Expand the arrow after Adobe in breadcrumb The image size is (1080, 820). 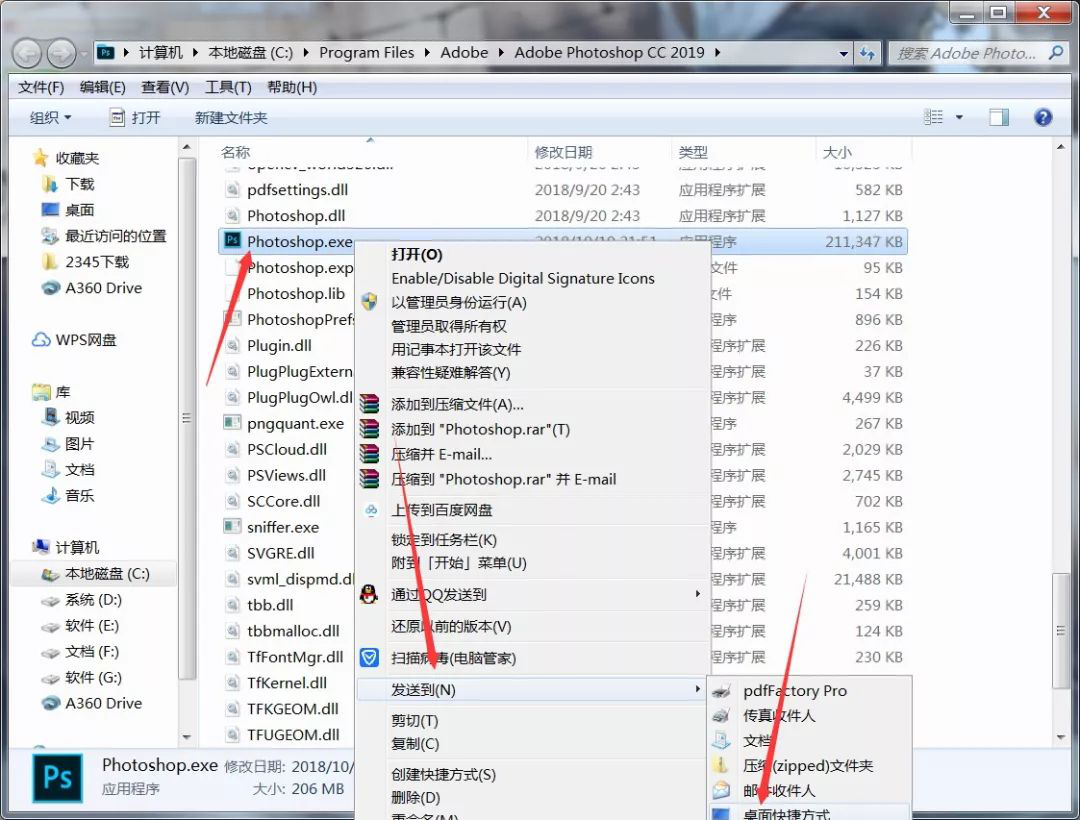tap(501, 52)
